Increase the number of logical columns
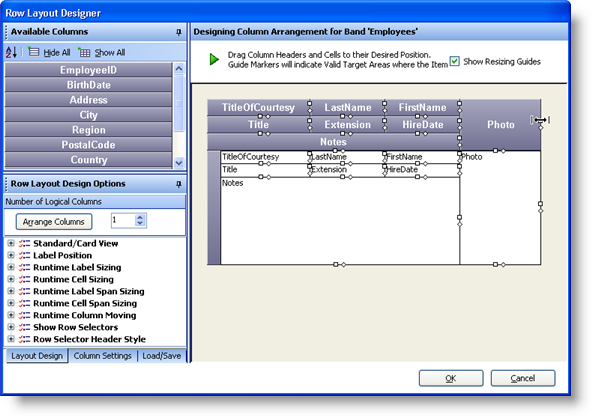This screenshot has height=416, width=591. [140, 217]
